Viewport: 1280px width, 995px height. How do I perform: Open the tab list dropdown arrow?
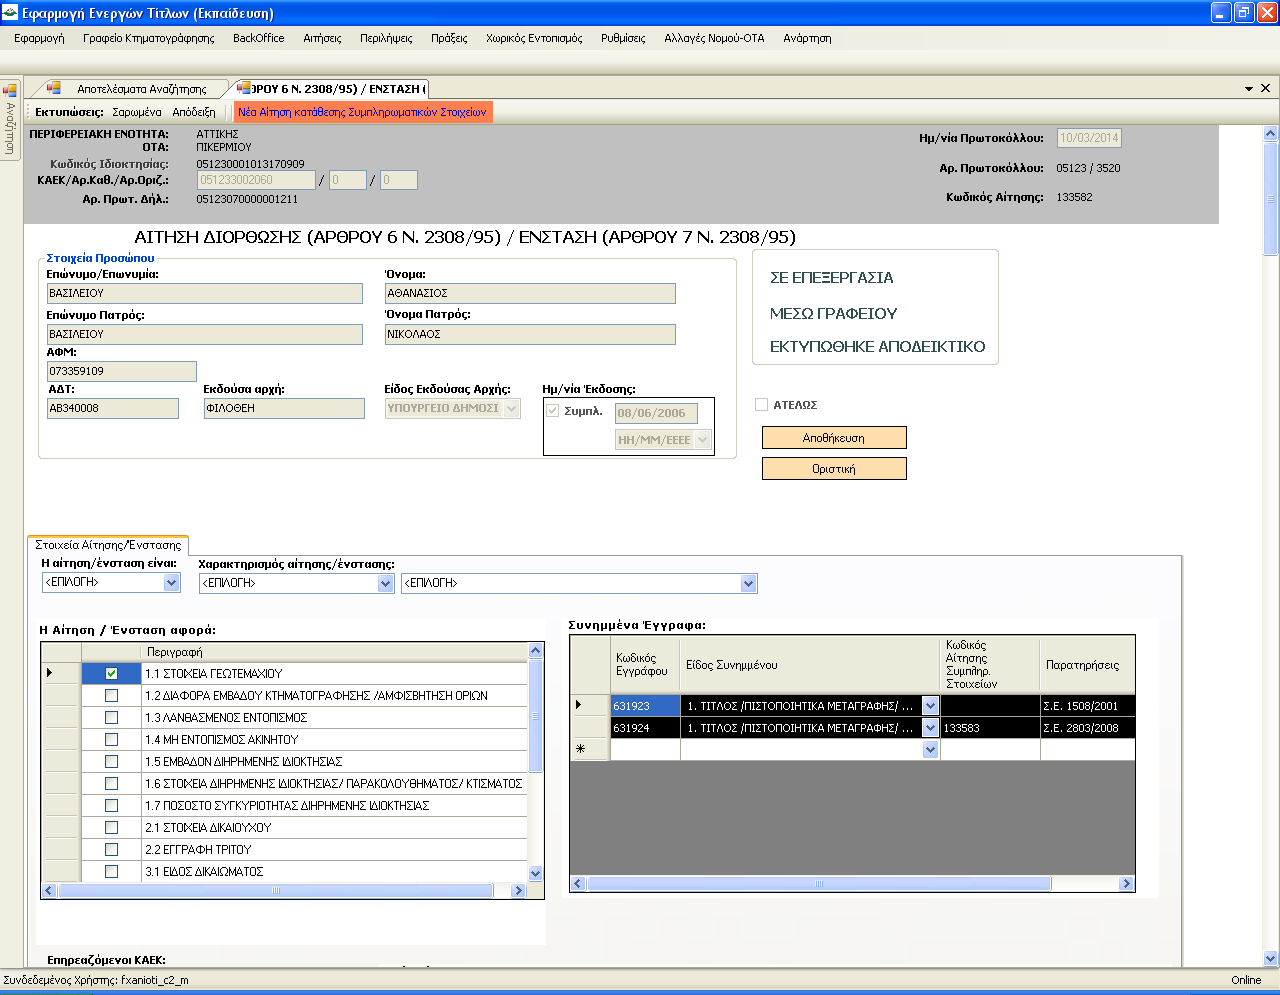(1249, 89)
